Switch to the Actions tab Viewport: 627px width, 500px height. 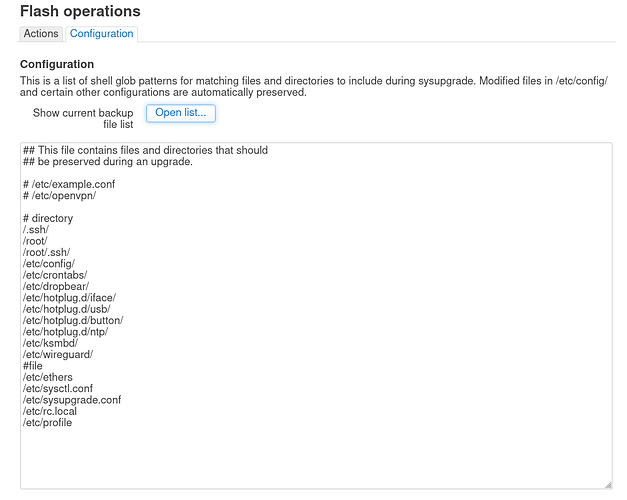pyautogui.click(x=41, y=34)
